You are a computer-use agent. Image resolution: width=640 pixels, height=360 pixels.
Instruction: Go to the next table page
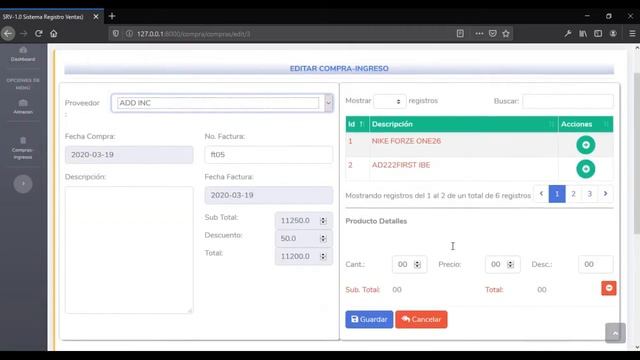click(605, 194)
